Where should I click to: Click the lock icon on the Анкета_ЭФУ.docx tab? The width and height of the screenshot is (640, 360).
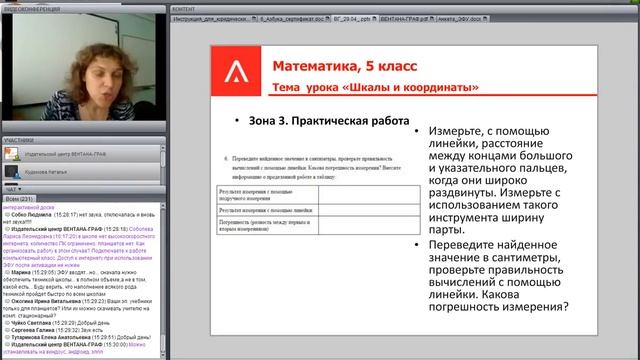click(485, 19)
